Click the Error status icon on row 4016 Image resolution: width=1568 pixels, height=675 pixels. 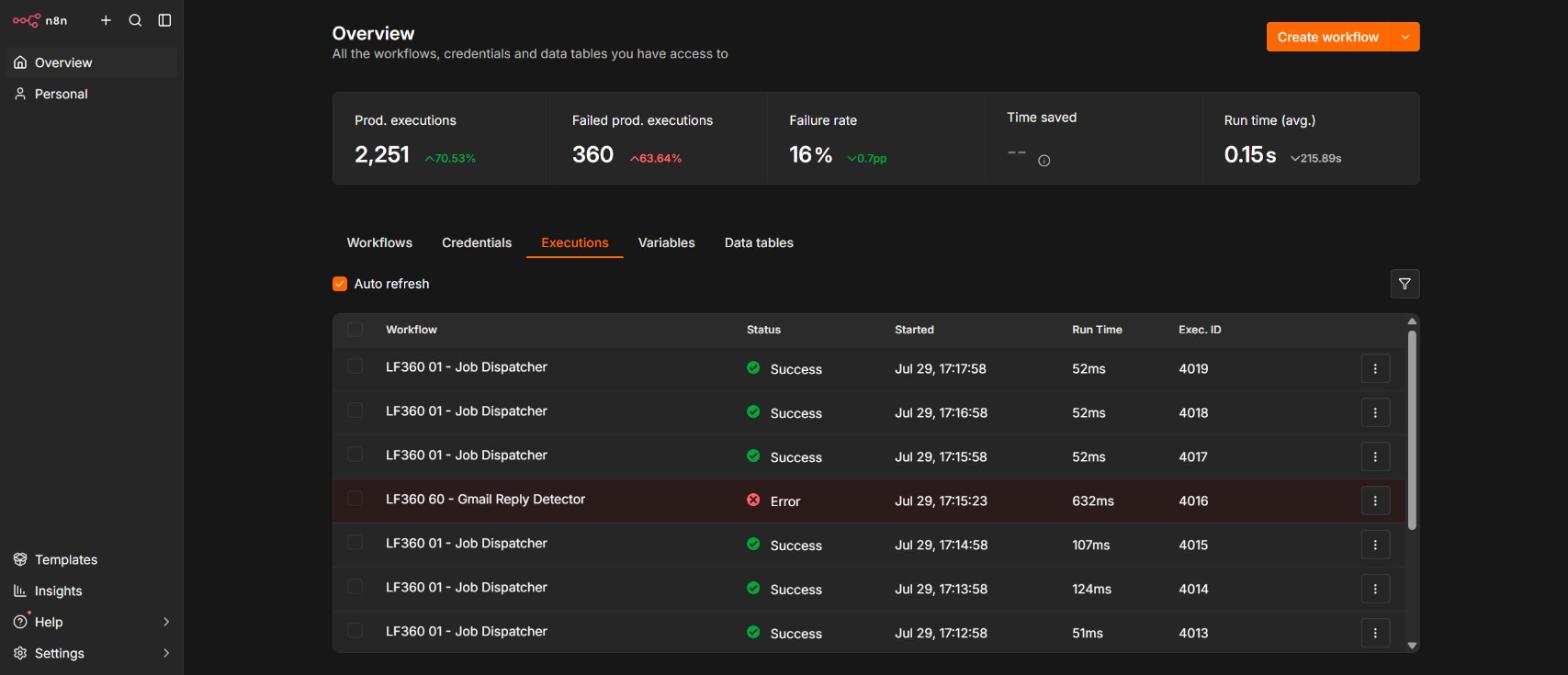[x=753, y=500]
